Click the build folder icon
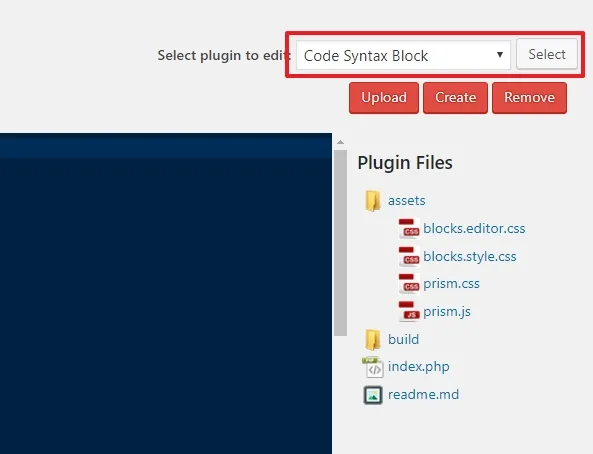 click(x=373, y=340)
